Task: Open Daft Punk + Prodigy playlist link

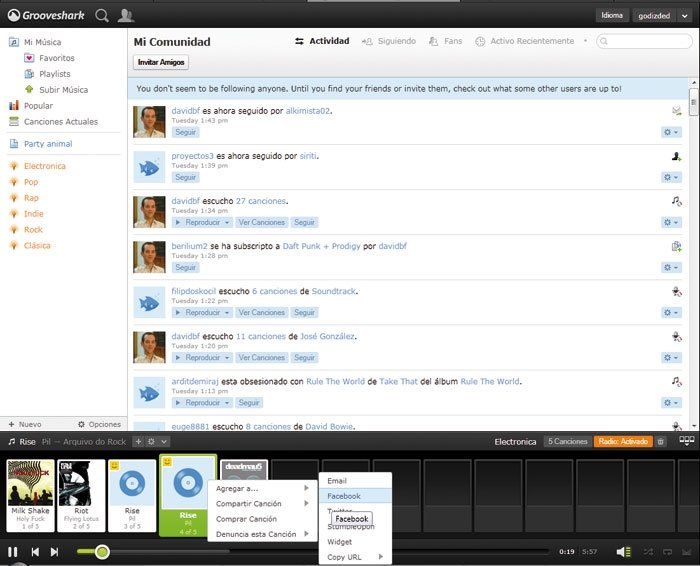Action: pos(321,246)
